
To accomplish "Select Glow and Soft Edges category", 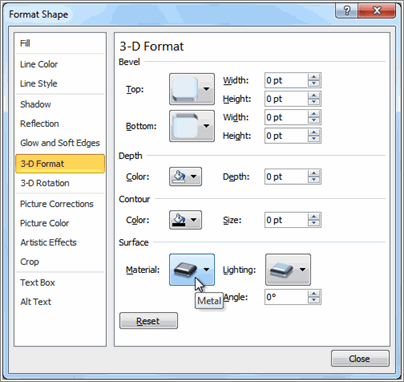I will pyautogui.click(x=60, y=143).
